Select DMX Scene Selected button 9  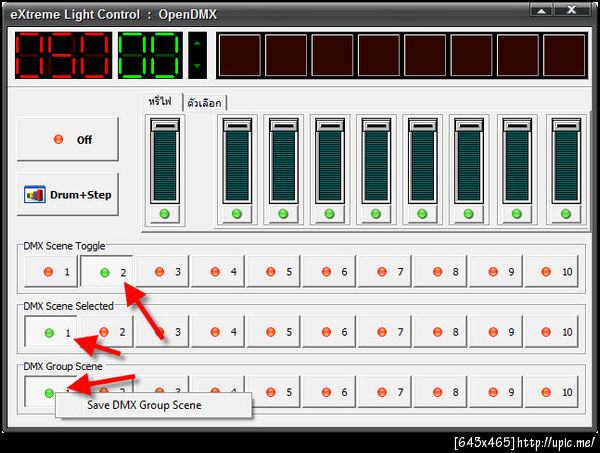click(x=496, y=332)
